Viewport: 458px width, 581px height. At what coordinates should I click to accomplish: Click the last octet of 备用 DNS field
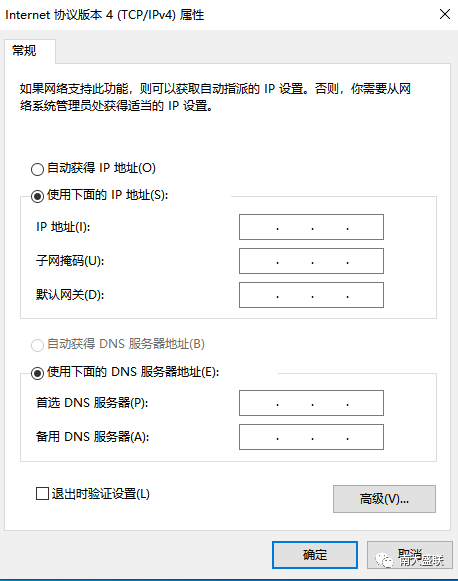pyautogui.click(x=365, y=437)
